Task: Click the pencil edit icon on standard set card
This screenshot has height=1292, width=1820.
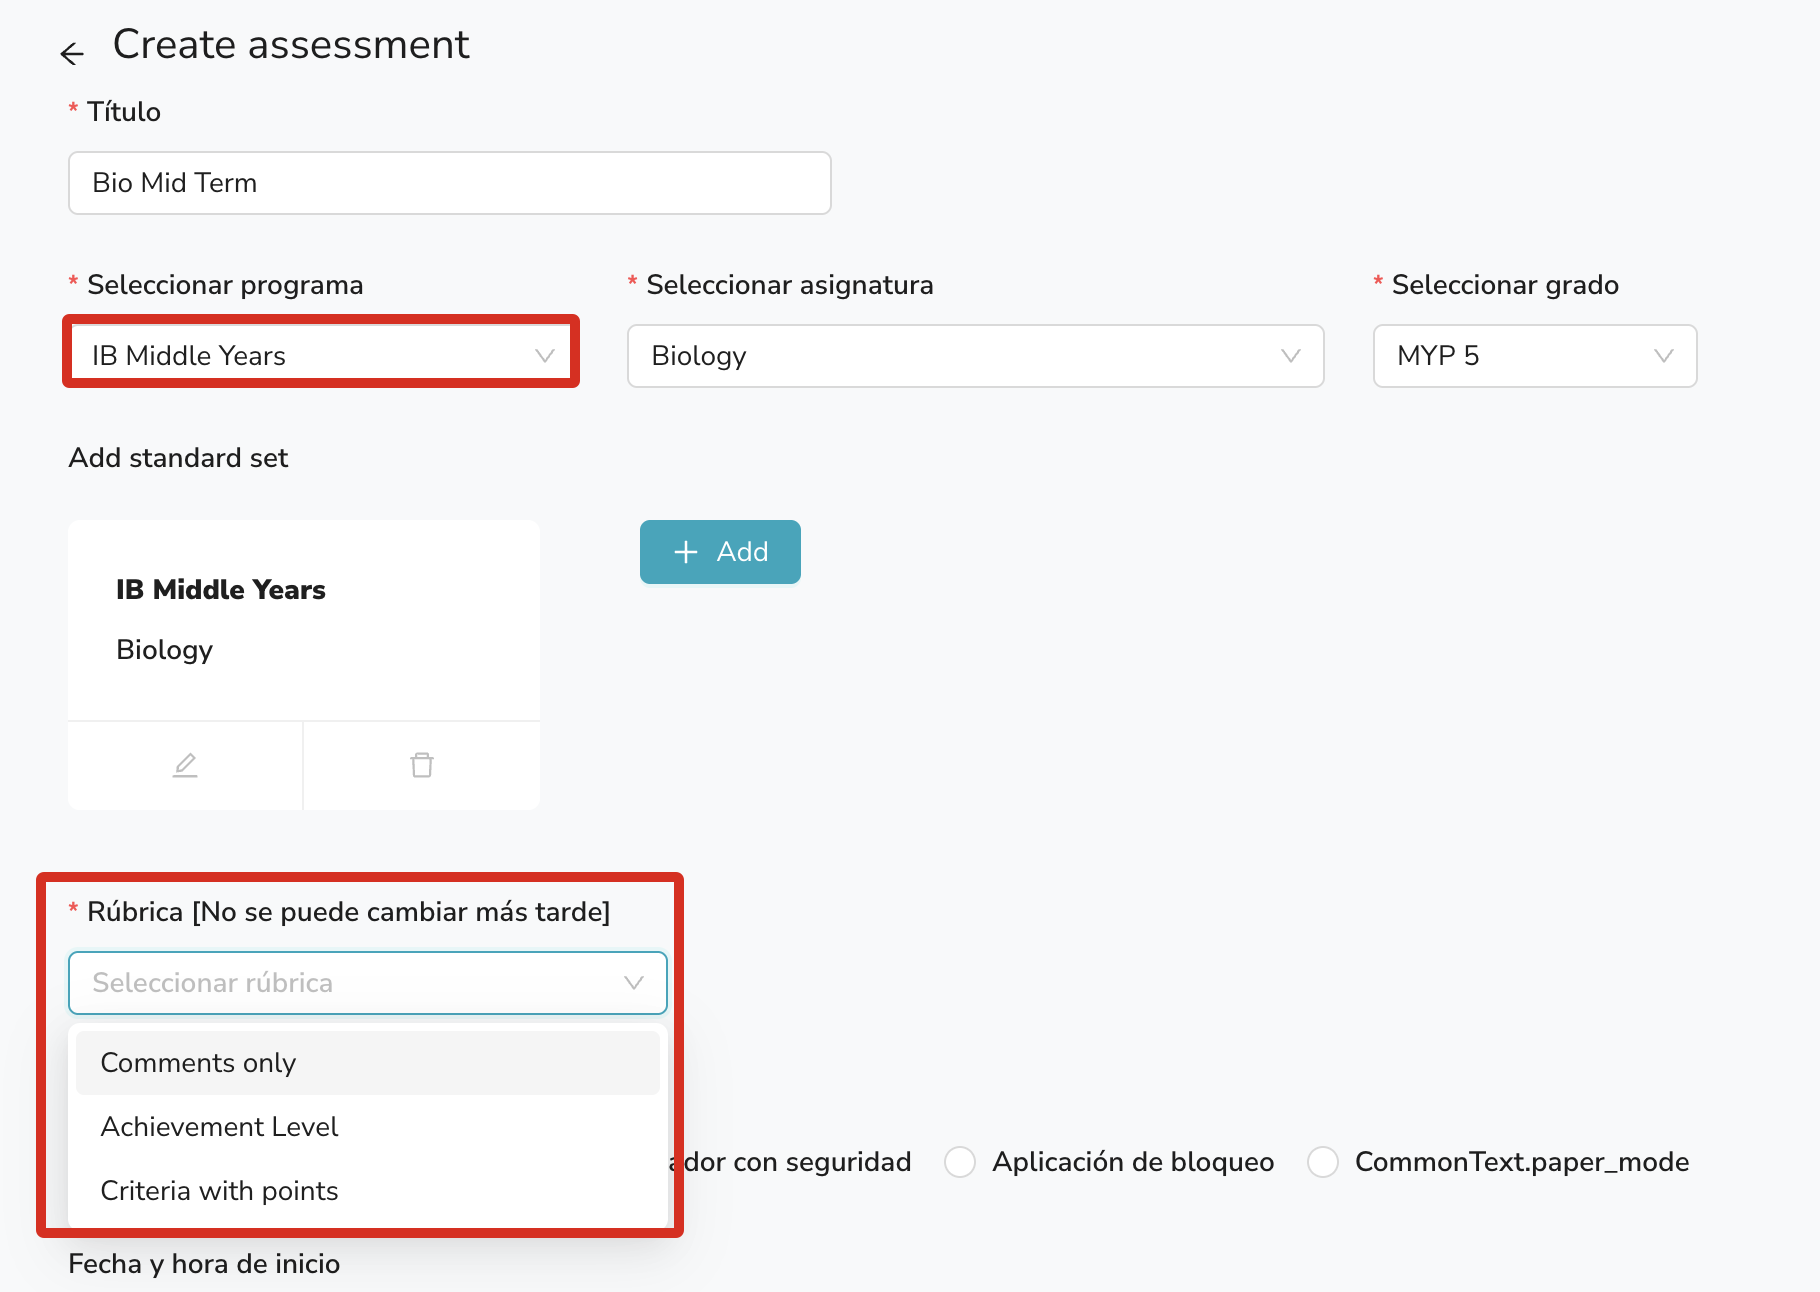Action: coord(185,765)
